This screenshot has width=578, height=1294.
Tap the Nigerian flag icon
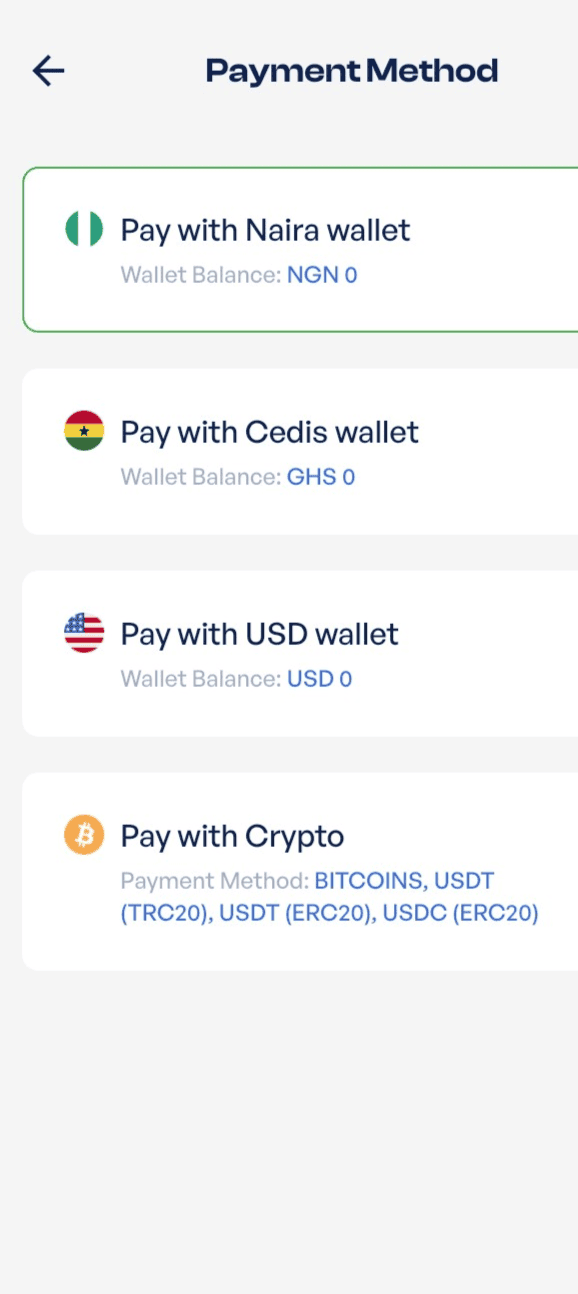coord(84,229)
